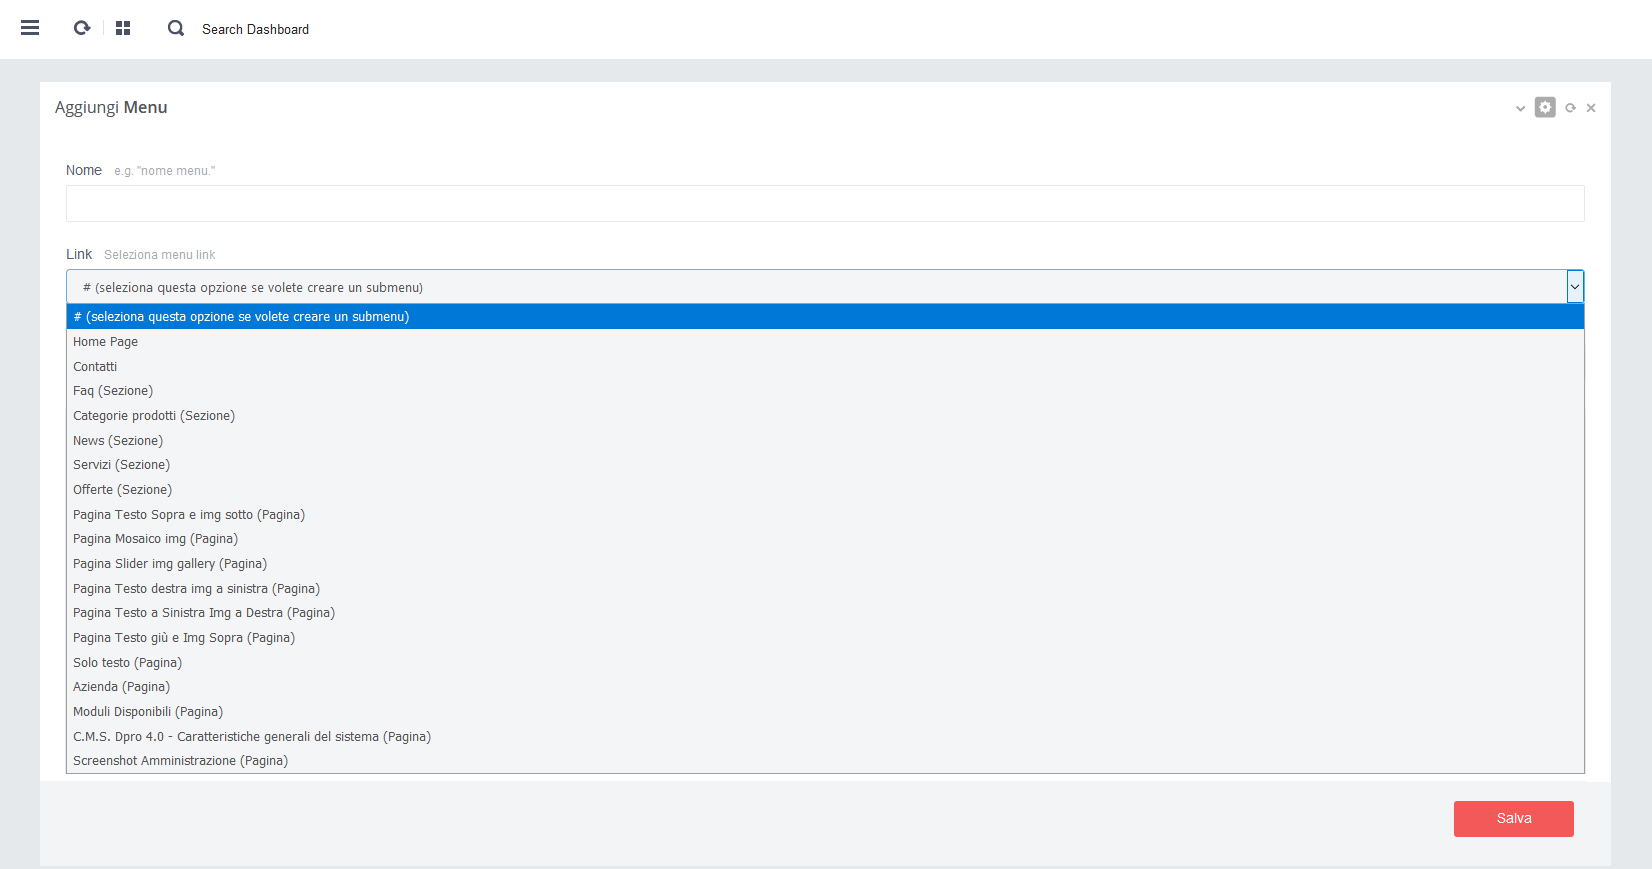This screenshot has height=869, width=1652.
Task: Open panel settings gear icon
Action: (x=1545, y=107)
